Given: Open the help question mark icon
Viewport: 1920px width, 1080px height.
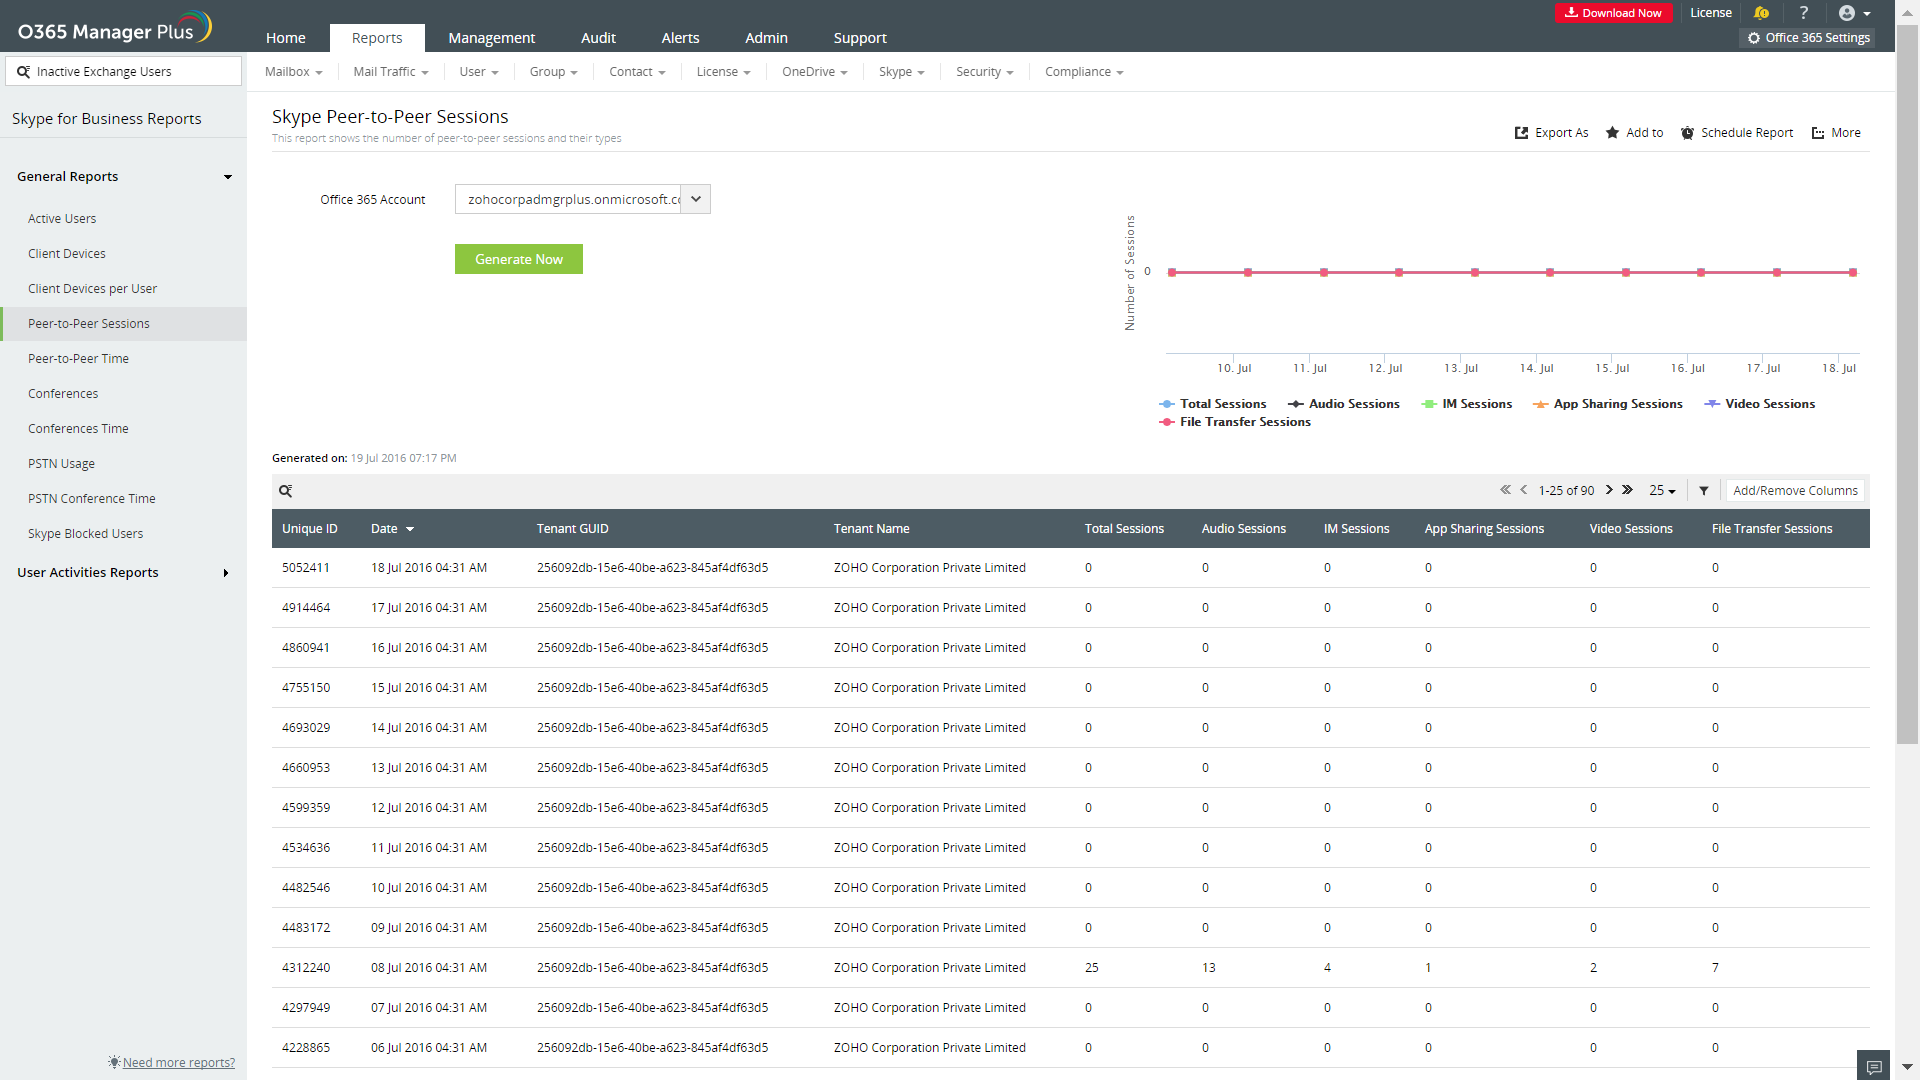Looking at the screenshot, I should [x=1804, y=13].
